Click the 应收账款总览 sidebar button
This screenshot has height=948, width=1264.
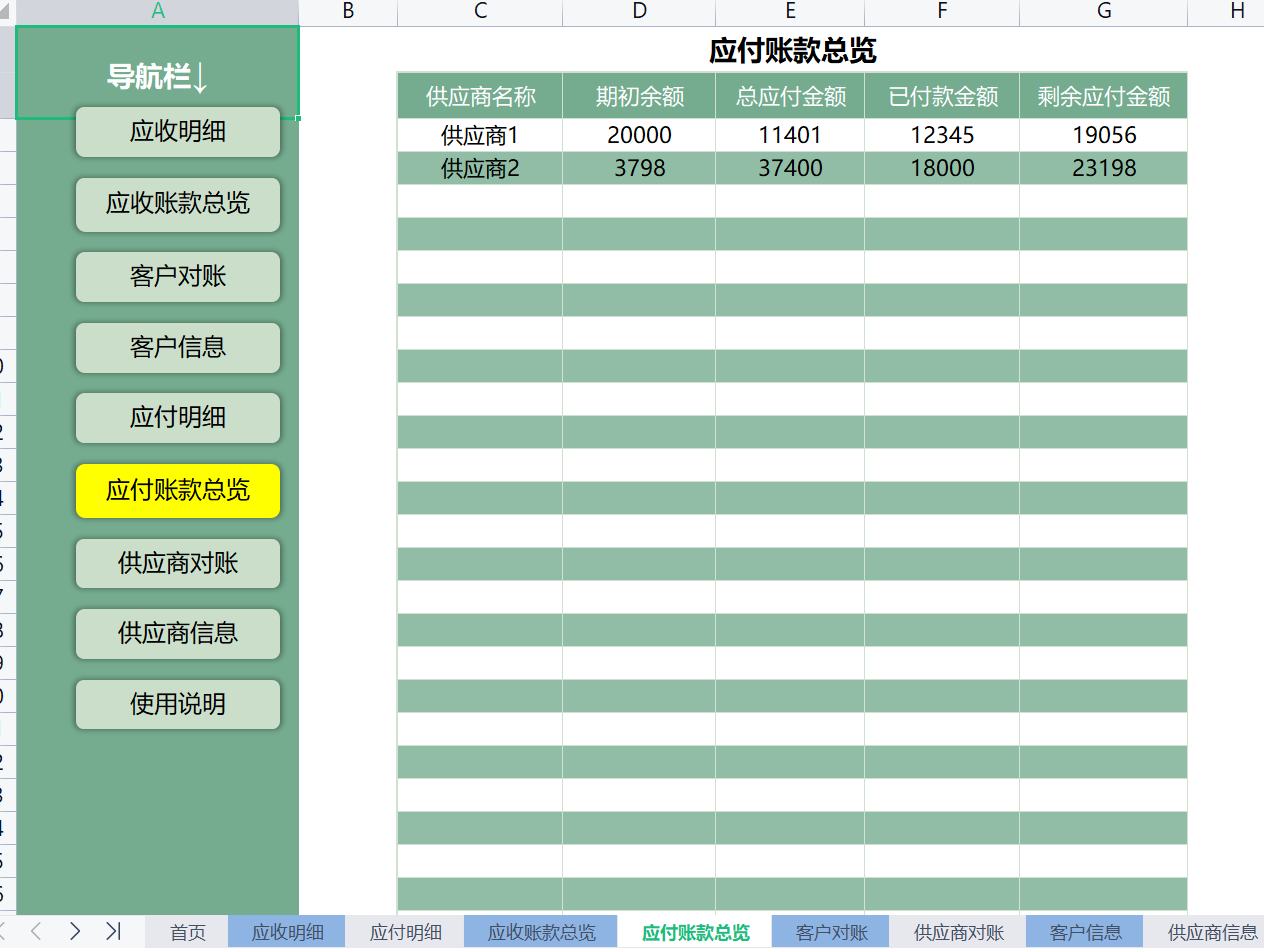(177, 205)
